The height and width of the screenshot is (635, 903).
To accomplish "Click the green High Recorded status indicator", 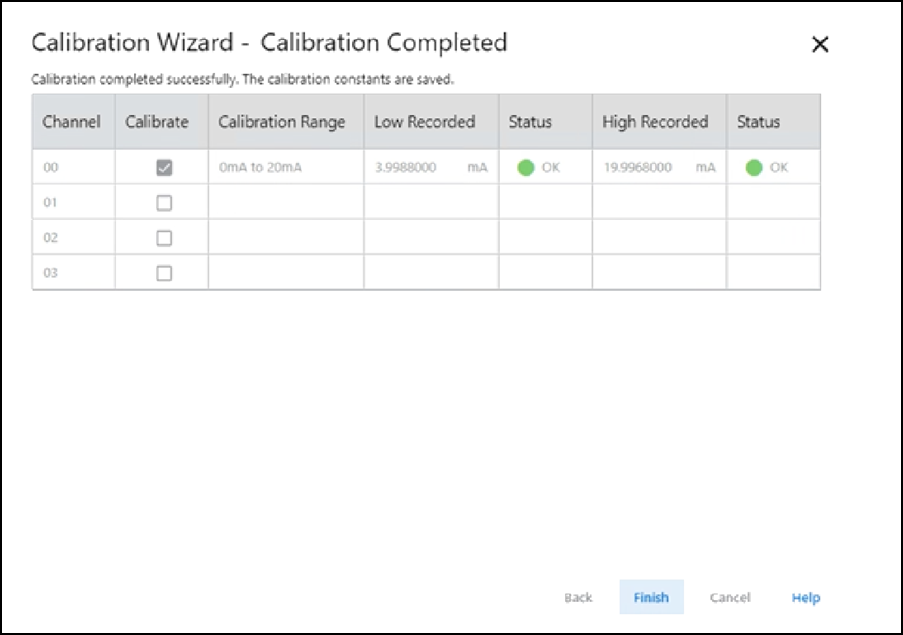I will pyautogui.click(x=754, y=168).
